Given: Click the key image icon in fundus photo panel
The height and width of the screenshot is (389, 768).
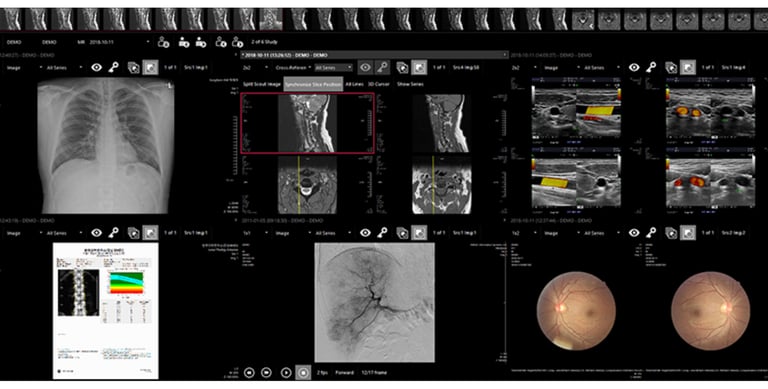Looking at the screenshot, I should (x=651, y=233).
